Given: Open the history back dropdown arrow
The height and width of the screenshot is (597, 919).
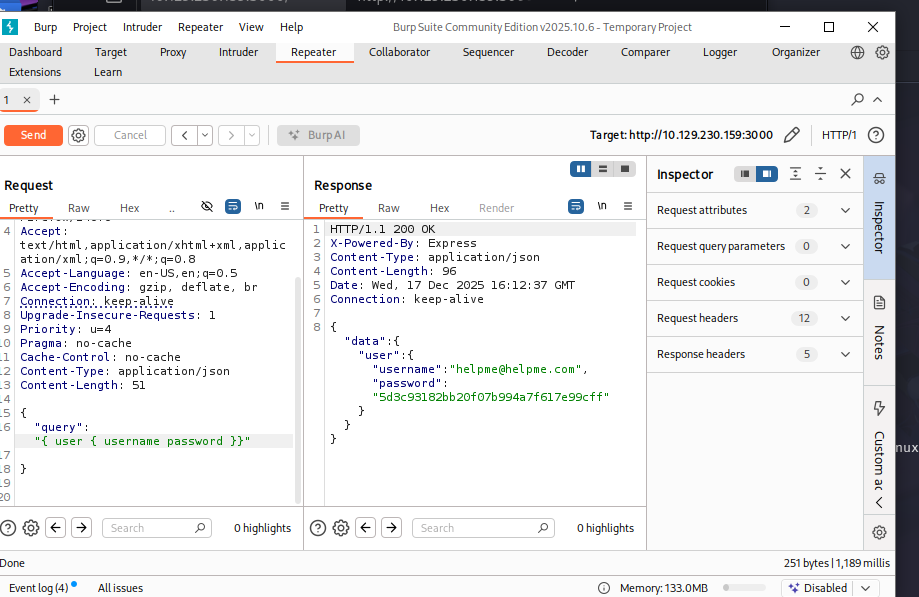Looking at the screenshot, I should click(205, 135).
